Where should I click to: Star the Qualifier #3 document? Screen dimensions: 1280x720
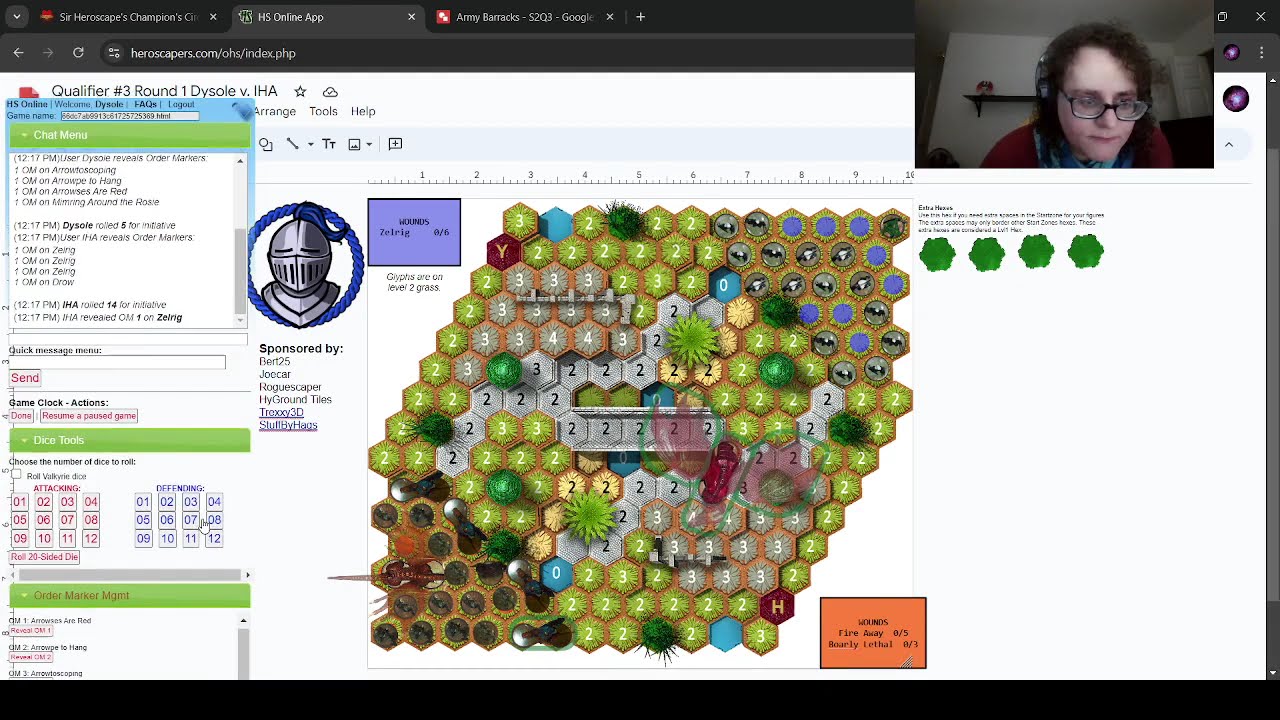(300, 91)
